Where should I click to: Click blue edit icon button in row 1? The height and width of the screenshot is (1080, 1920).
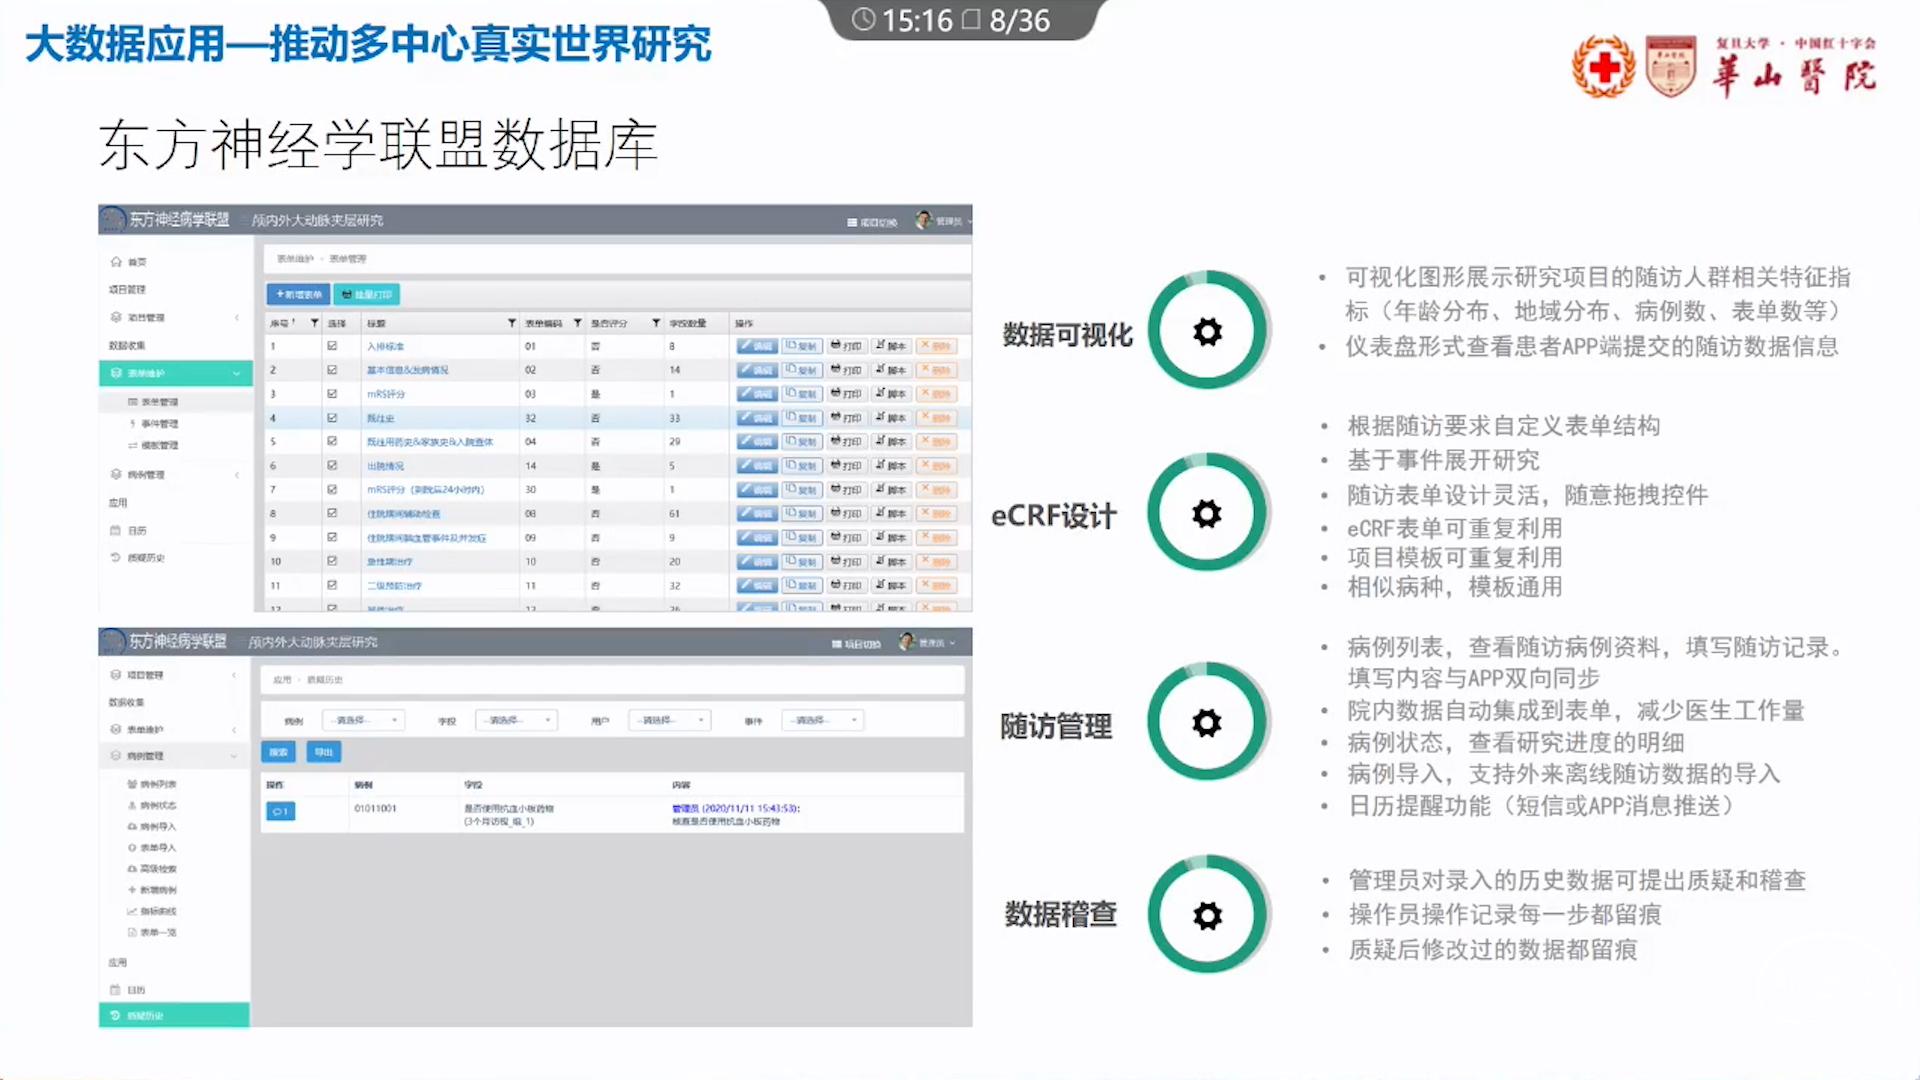tap(757, 346)
